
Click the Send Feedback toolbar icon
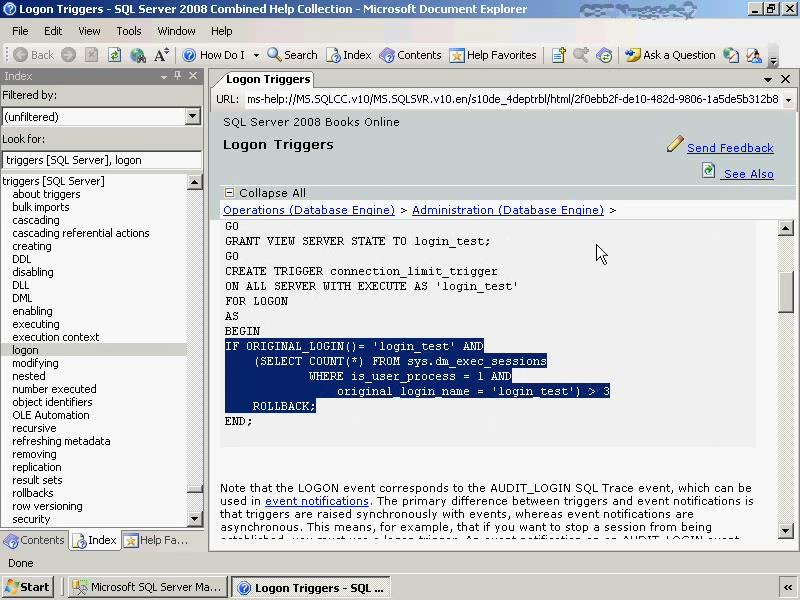754,55
